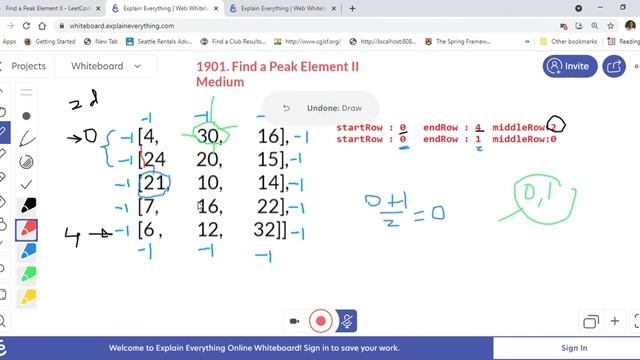Open the zoom magnifier tool
640x360 pixels.
(x=2, y=321)
